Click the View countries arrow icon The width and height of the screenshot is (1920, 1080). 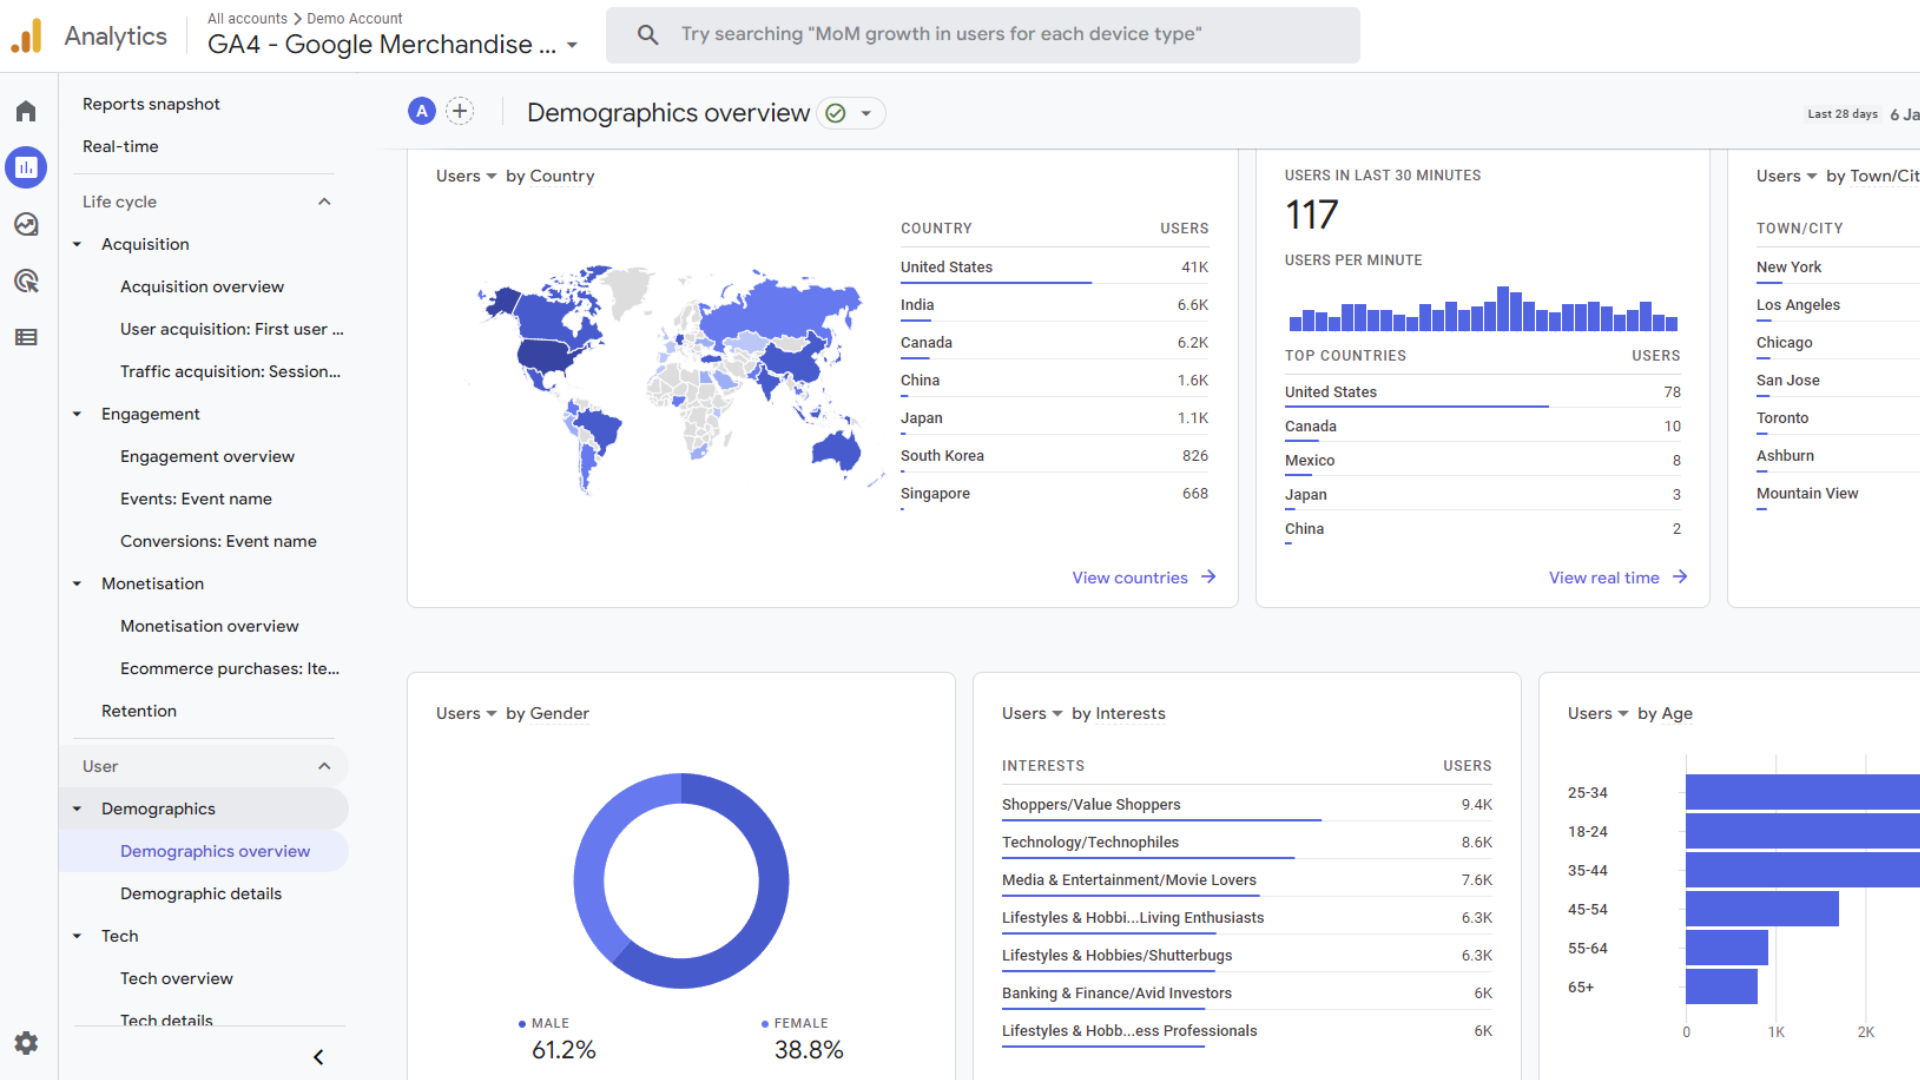pyautogui.click(x=1208, y=577)
